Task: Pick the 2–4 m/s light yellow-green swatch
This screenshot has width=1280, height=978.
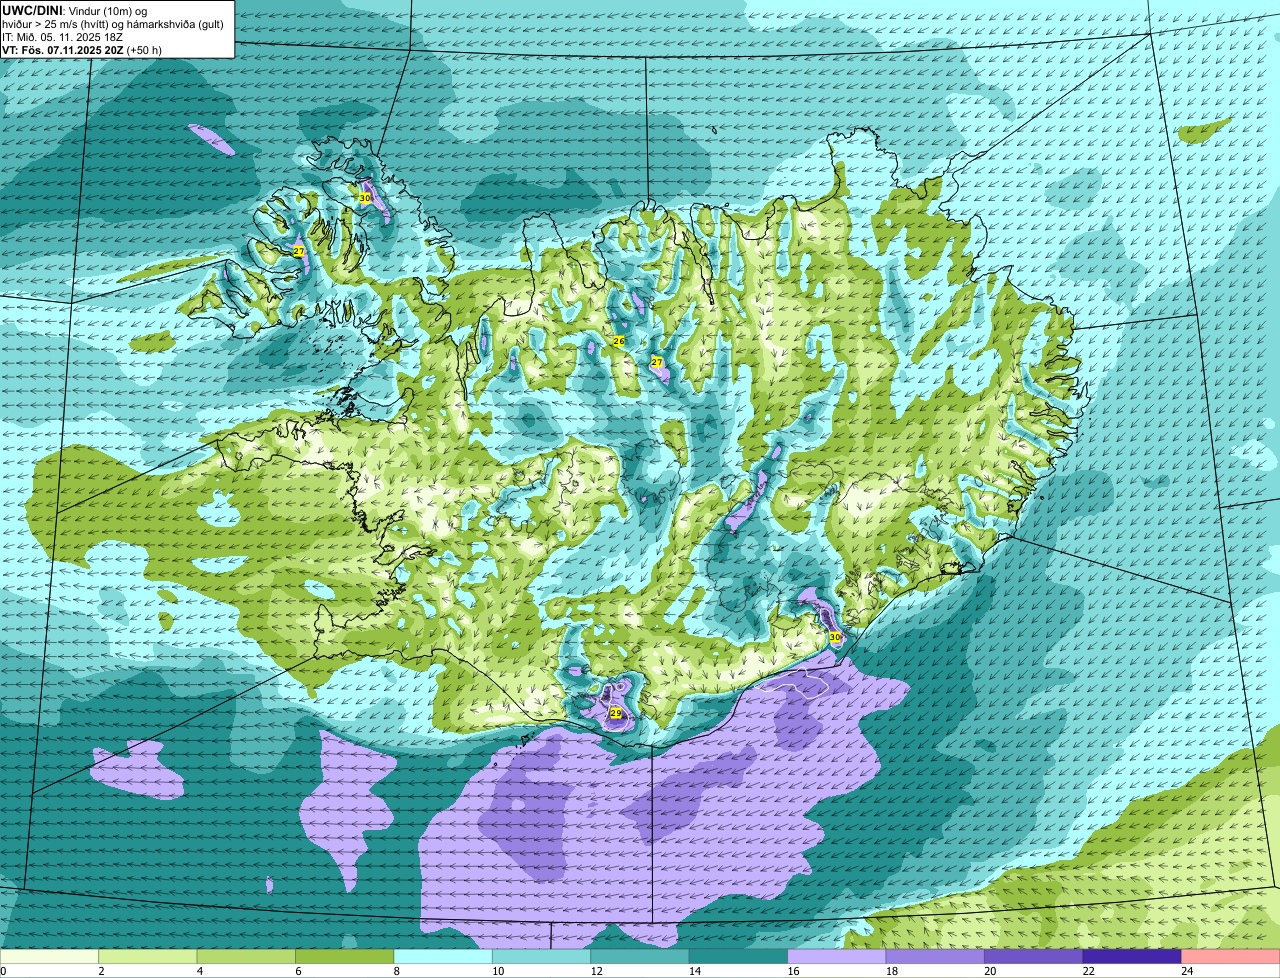Action: click(148, 956)
